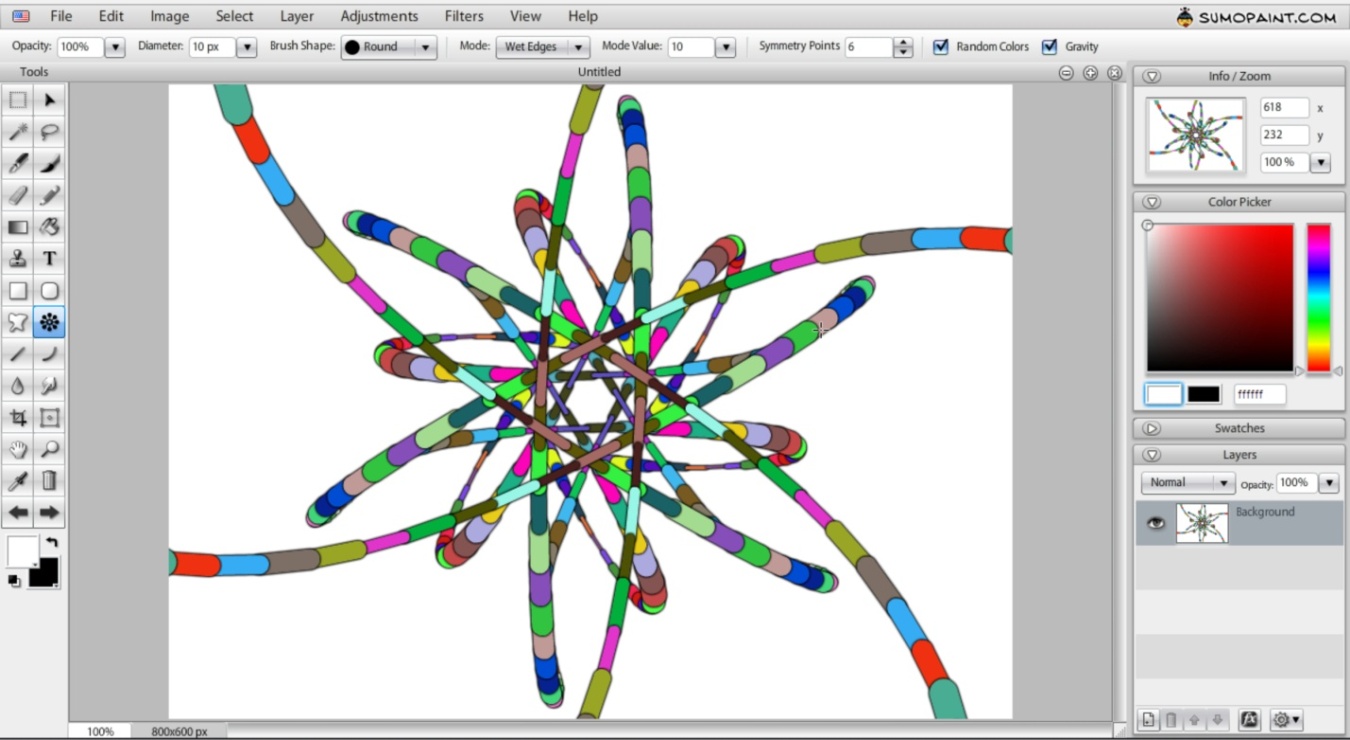Select the Curve tool

tap(49, 354)
